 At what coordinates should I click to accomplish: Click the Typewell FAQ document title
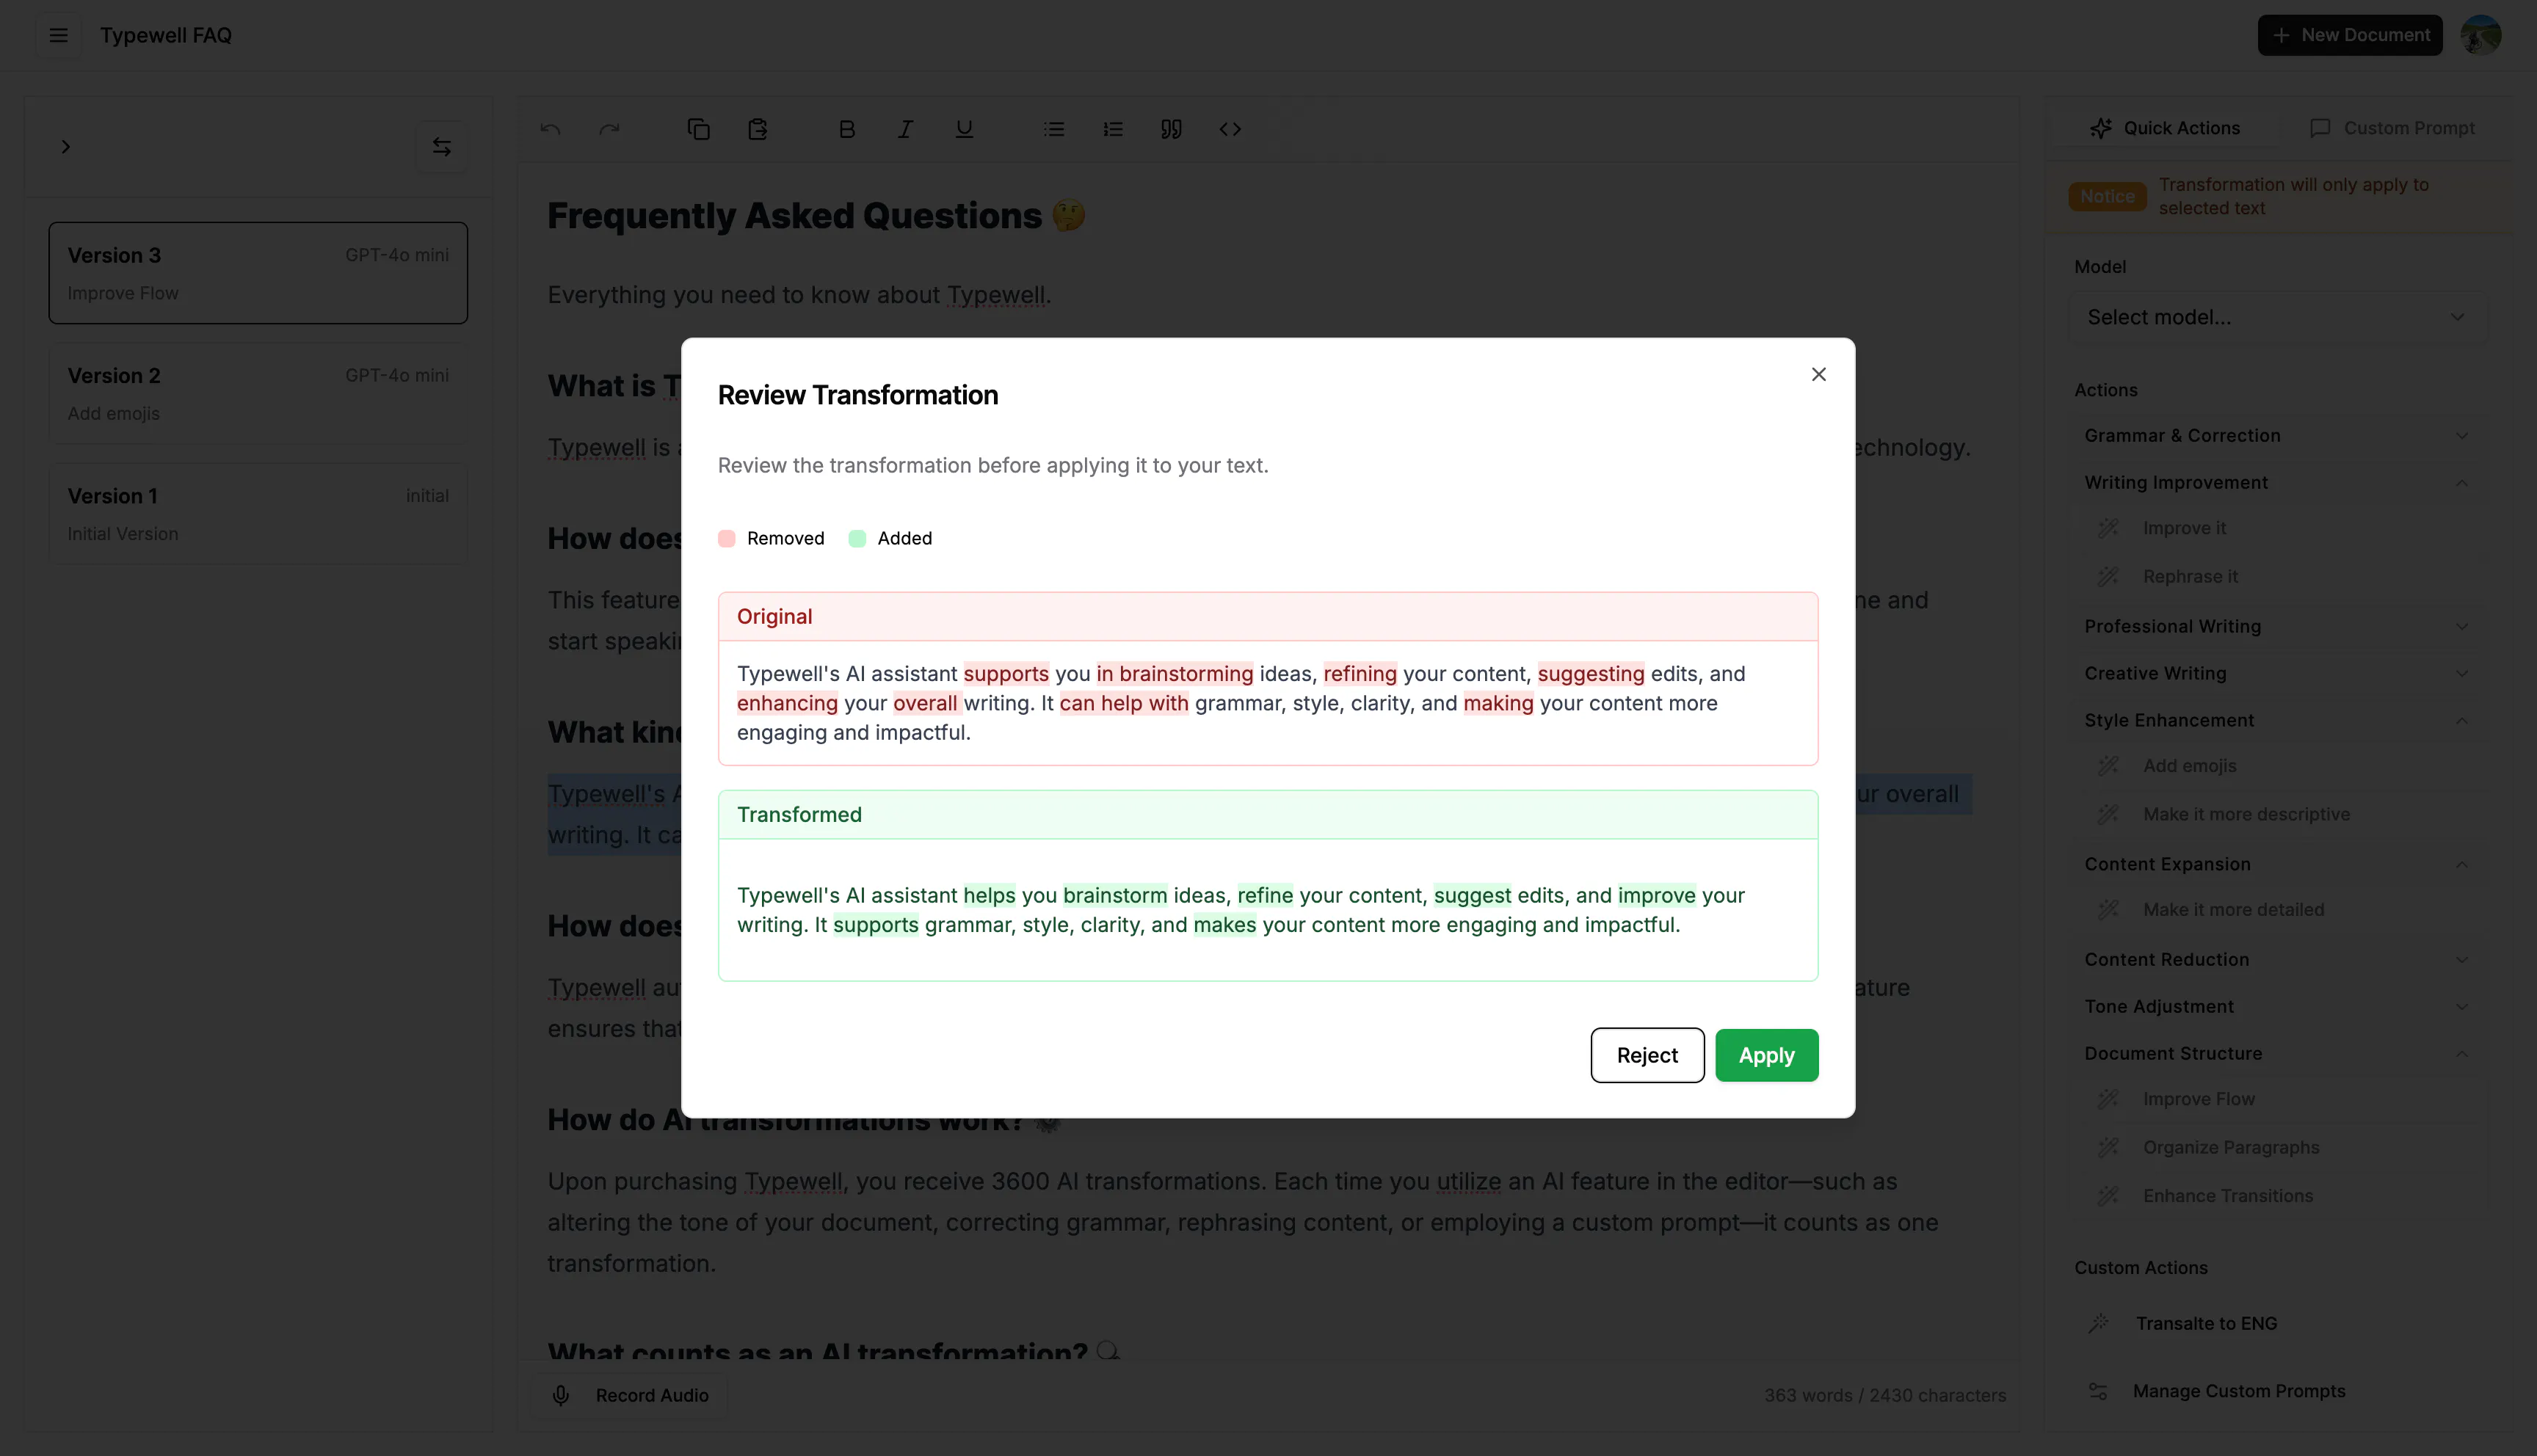pos(166,36)
